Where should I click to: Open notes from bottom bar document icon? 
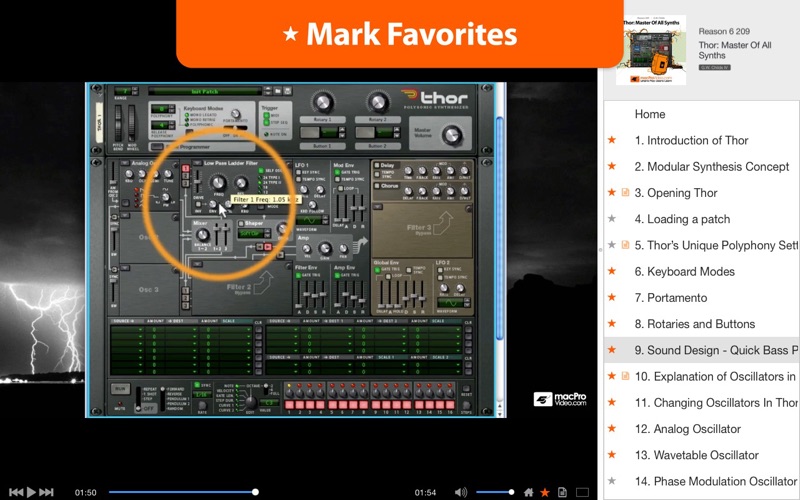point(562,492)
